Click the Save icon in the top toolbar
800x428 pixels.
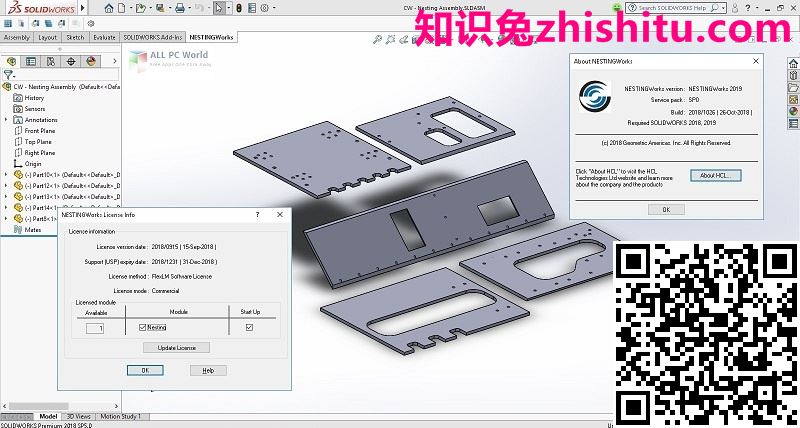[160, 8]
